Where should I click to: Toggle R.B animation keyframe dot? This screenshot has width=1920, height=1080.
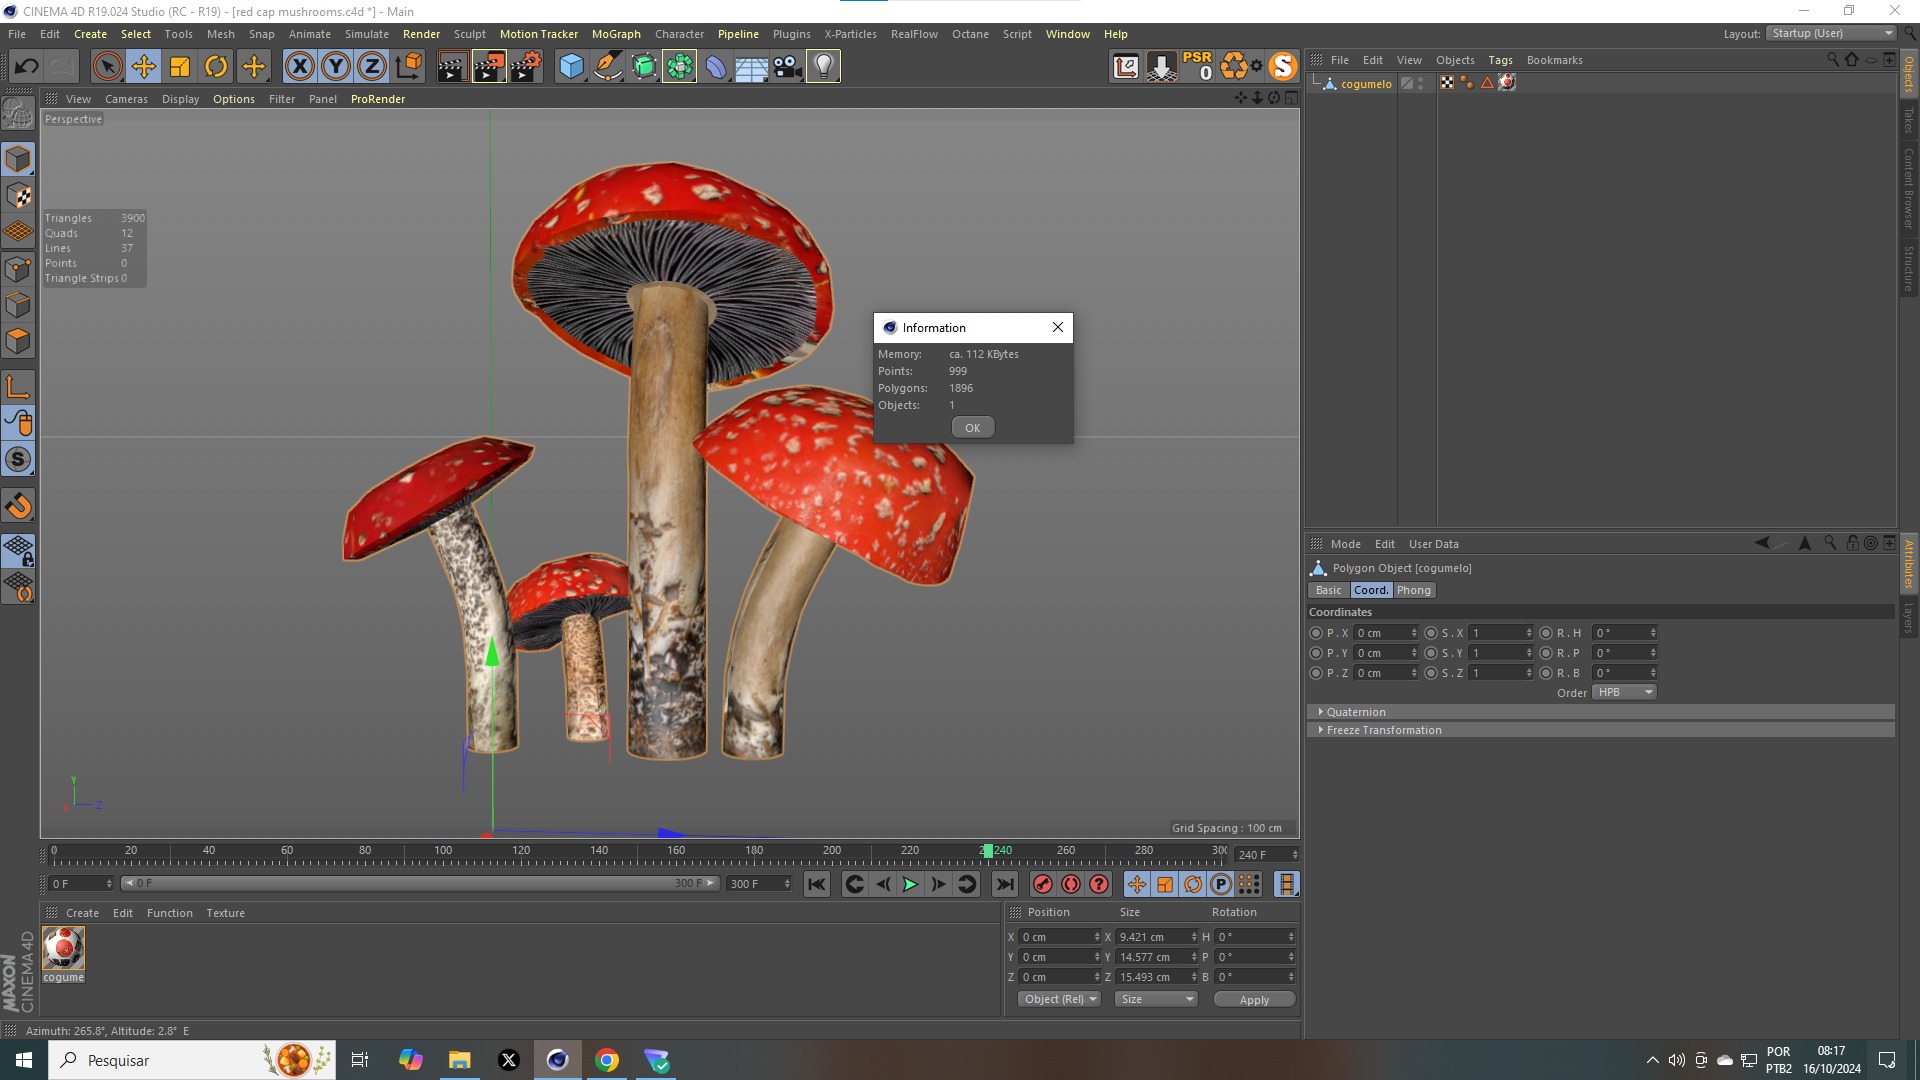click(x=1546, y=673)
